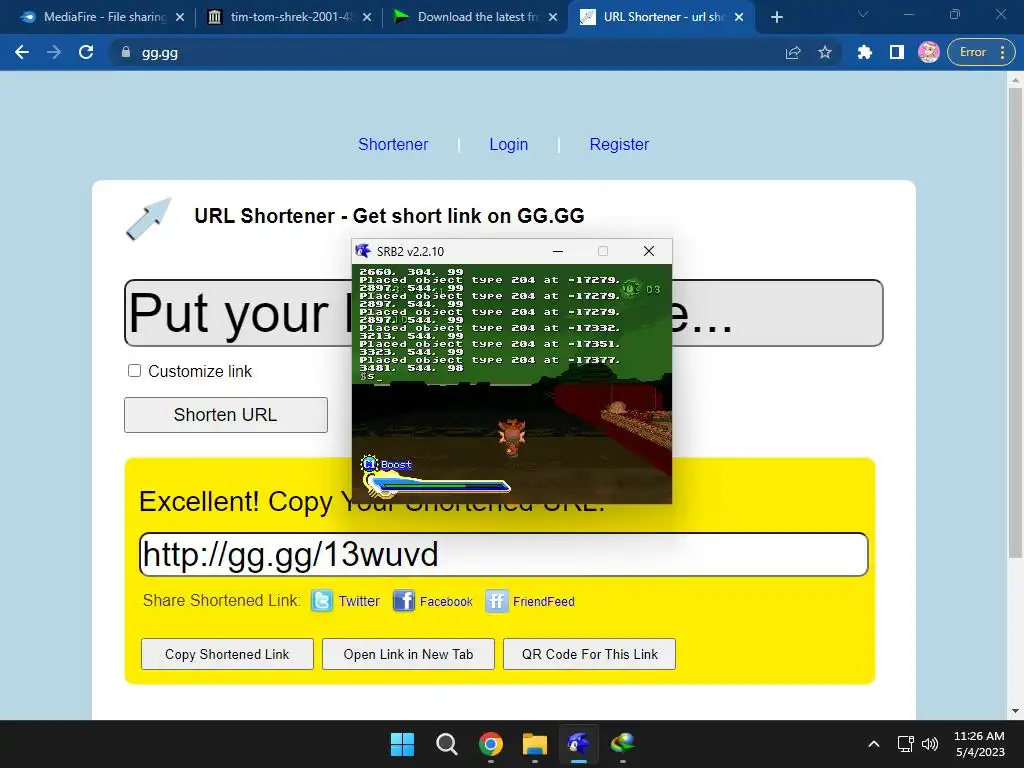Click Copy Shortened Link button

(227, 654)
